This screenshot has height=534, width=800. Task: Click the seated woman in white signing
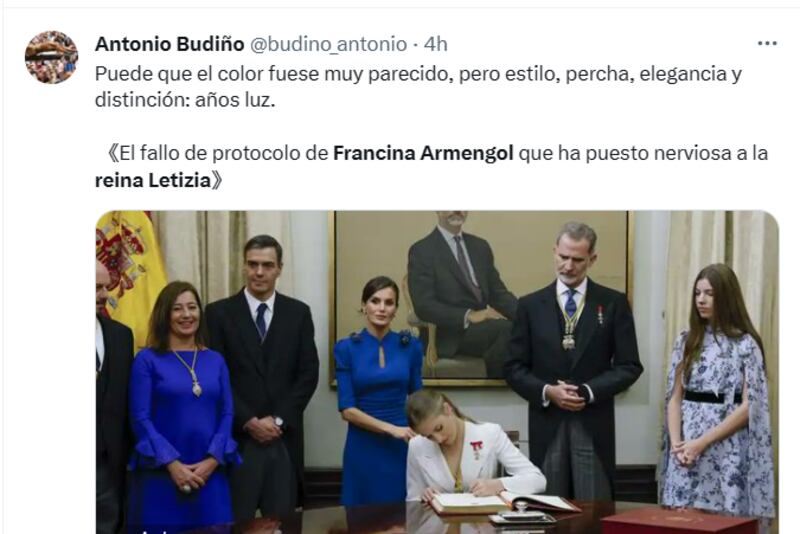coord(469,449)
